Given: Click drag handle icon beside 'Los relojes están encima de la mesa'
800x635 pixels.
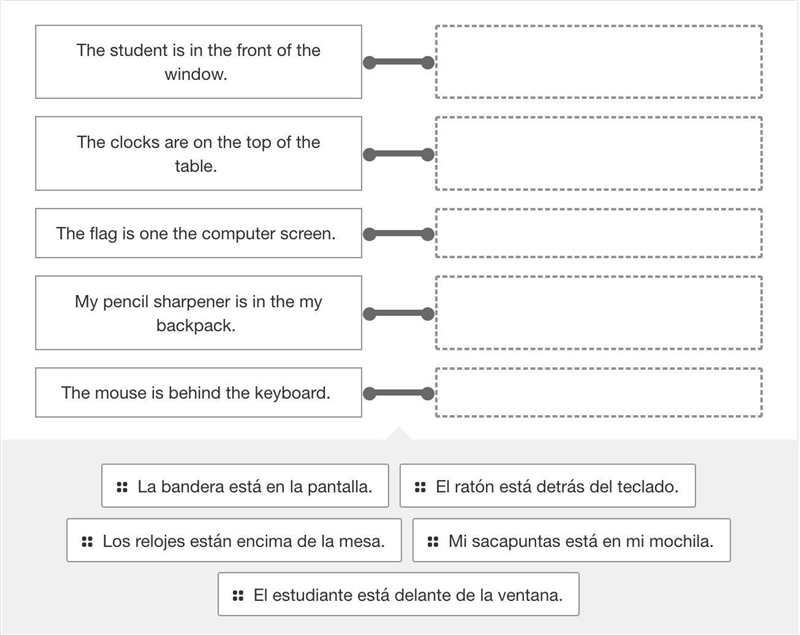Looking at the screenshot, I should (87, 542).
